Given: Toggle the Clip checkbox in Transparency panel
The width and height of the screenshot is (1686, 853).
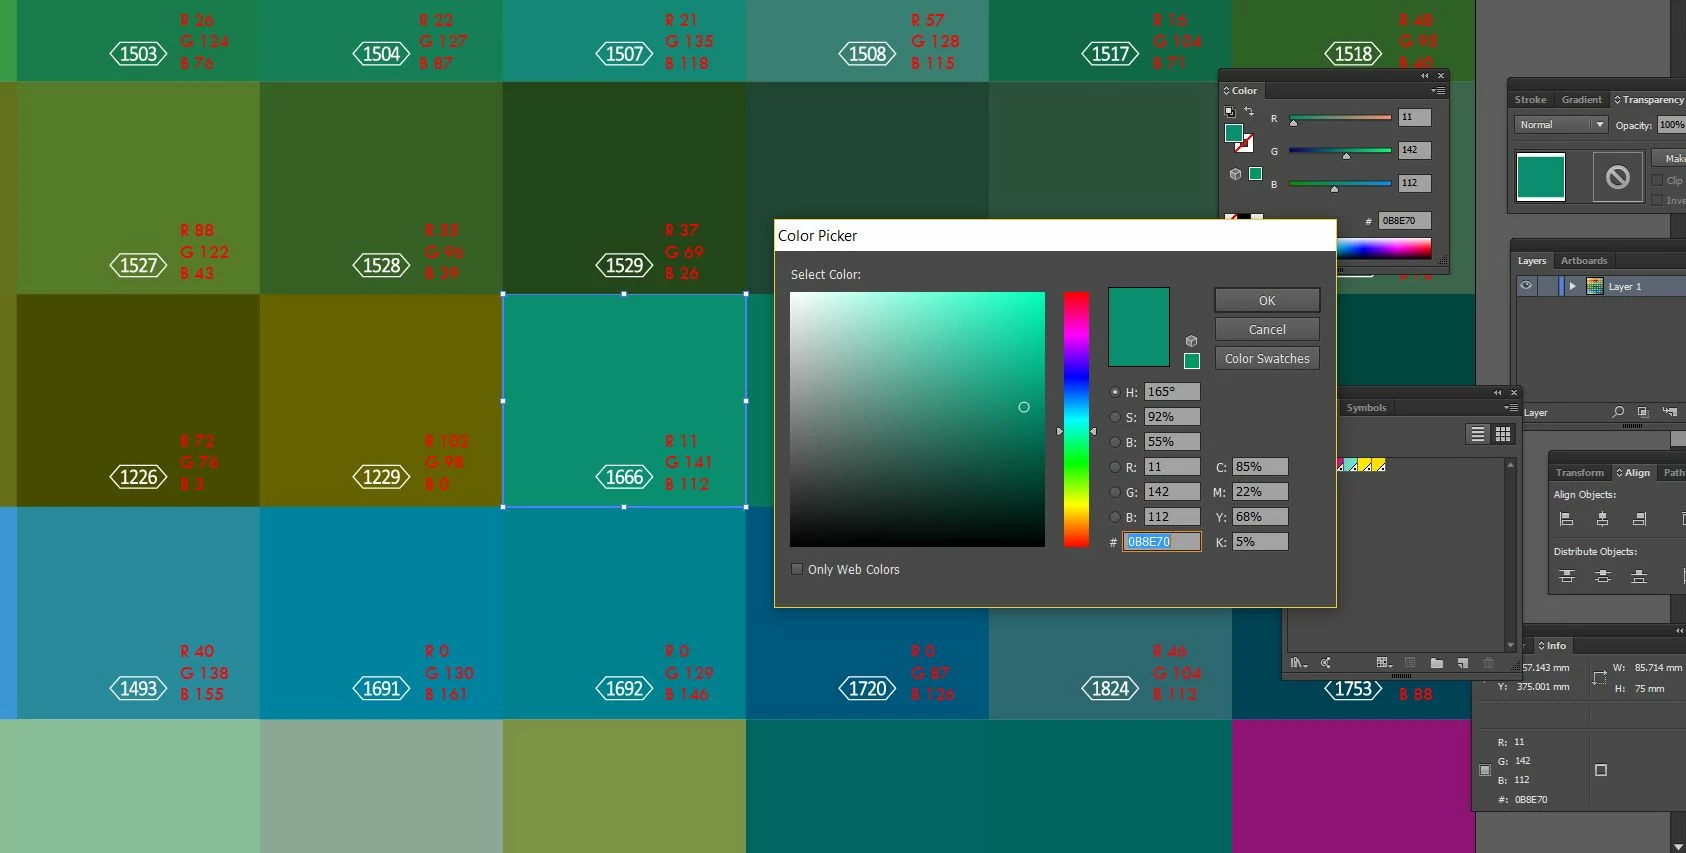Looking at the screenshot, I should tap(1658, 181).
